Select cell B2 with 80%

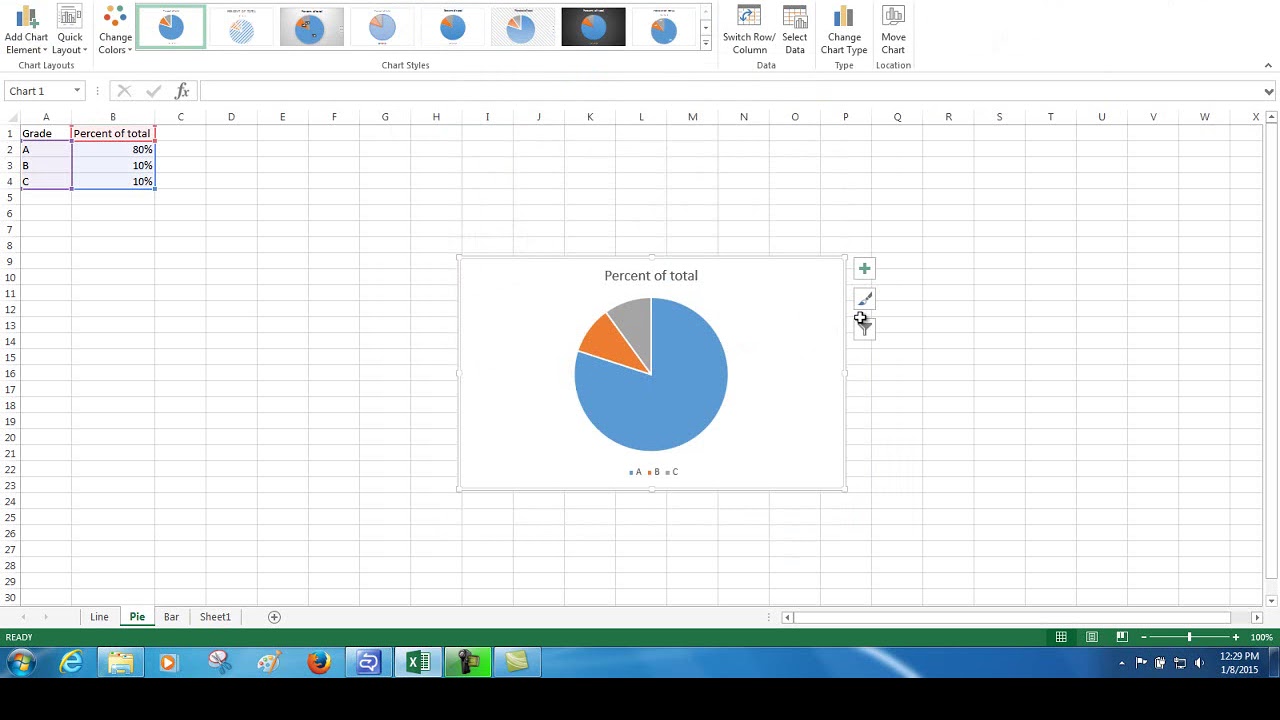tap(113, 149)
